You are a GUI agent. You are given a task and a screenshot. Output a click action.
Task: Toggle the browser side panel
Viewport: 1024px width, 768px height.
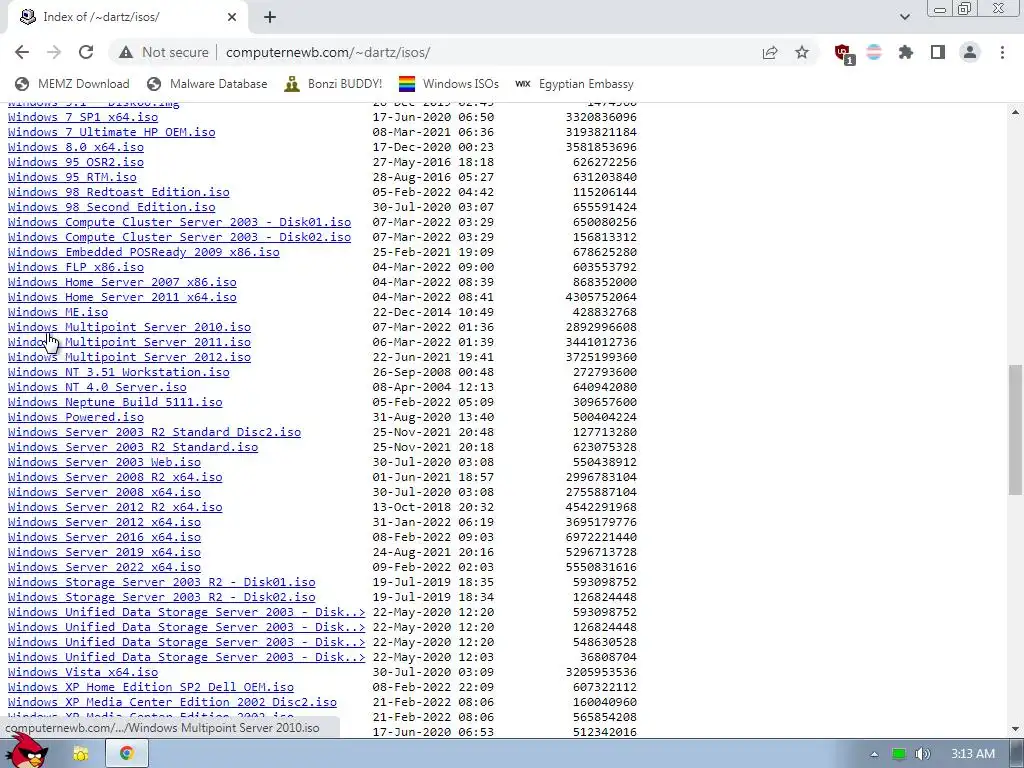point(938,52)
